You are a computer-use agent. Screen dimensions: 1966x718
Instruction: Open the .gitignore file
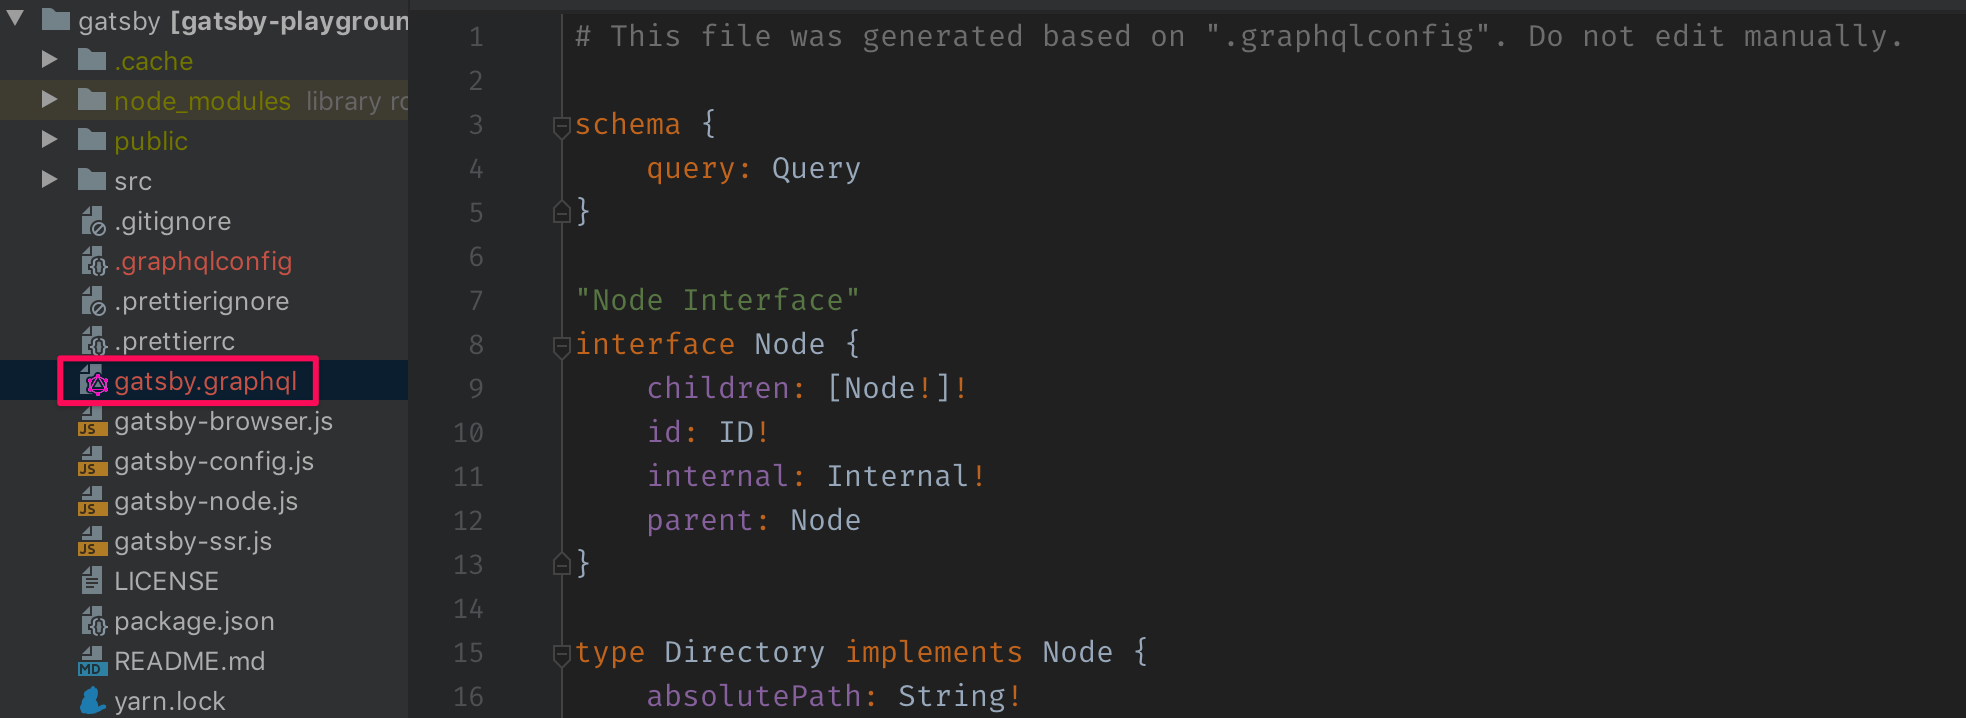172,221
